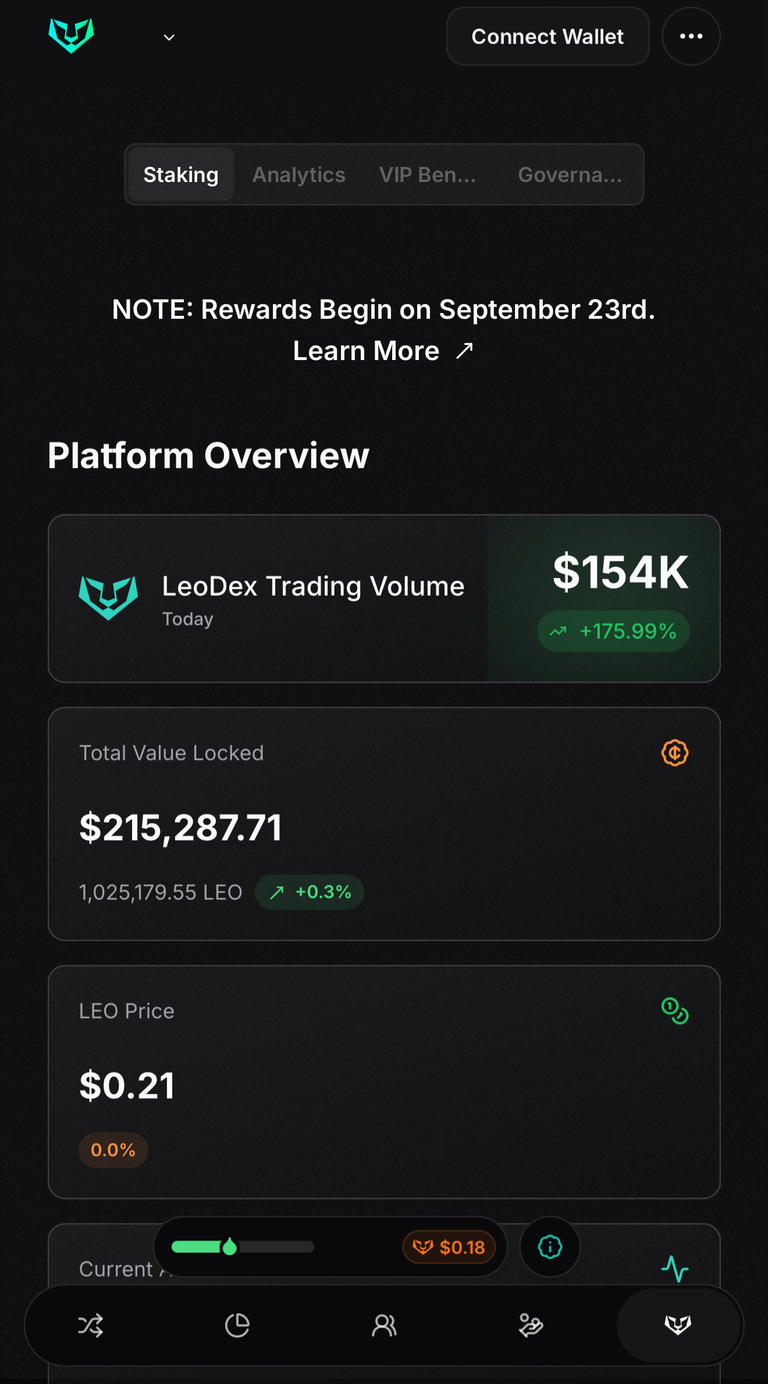Expand the chevron dropdown next to logo

(169, 37)
